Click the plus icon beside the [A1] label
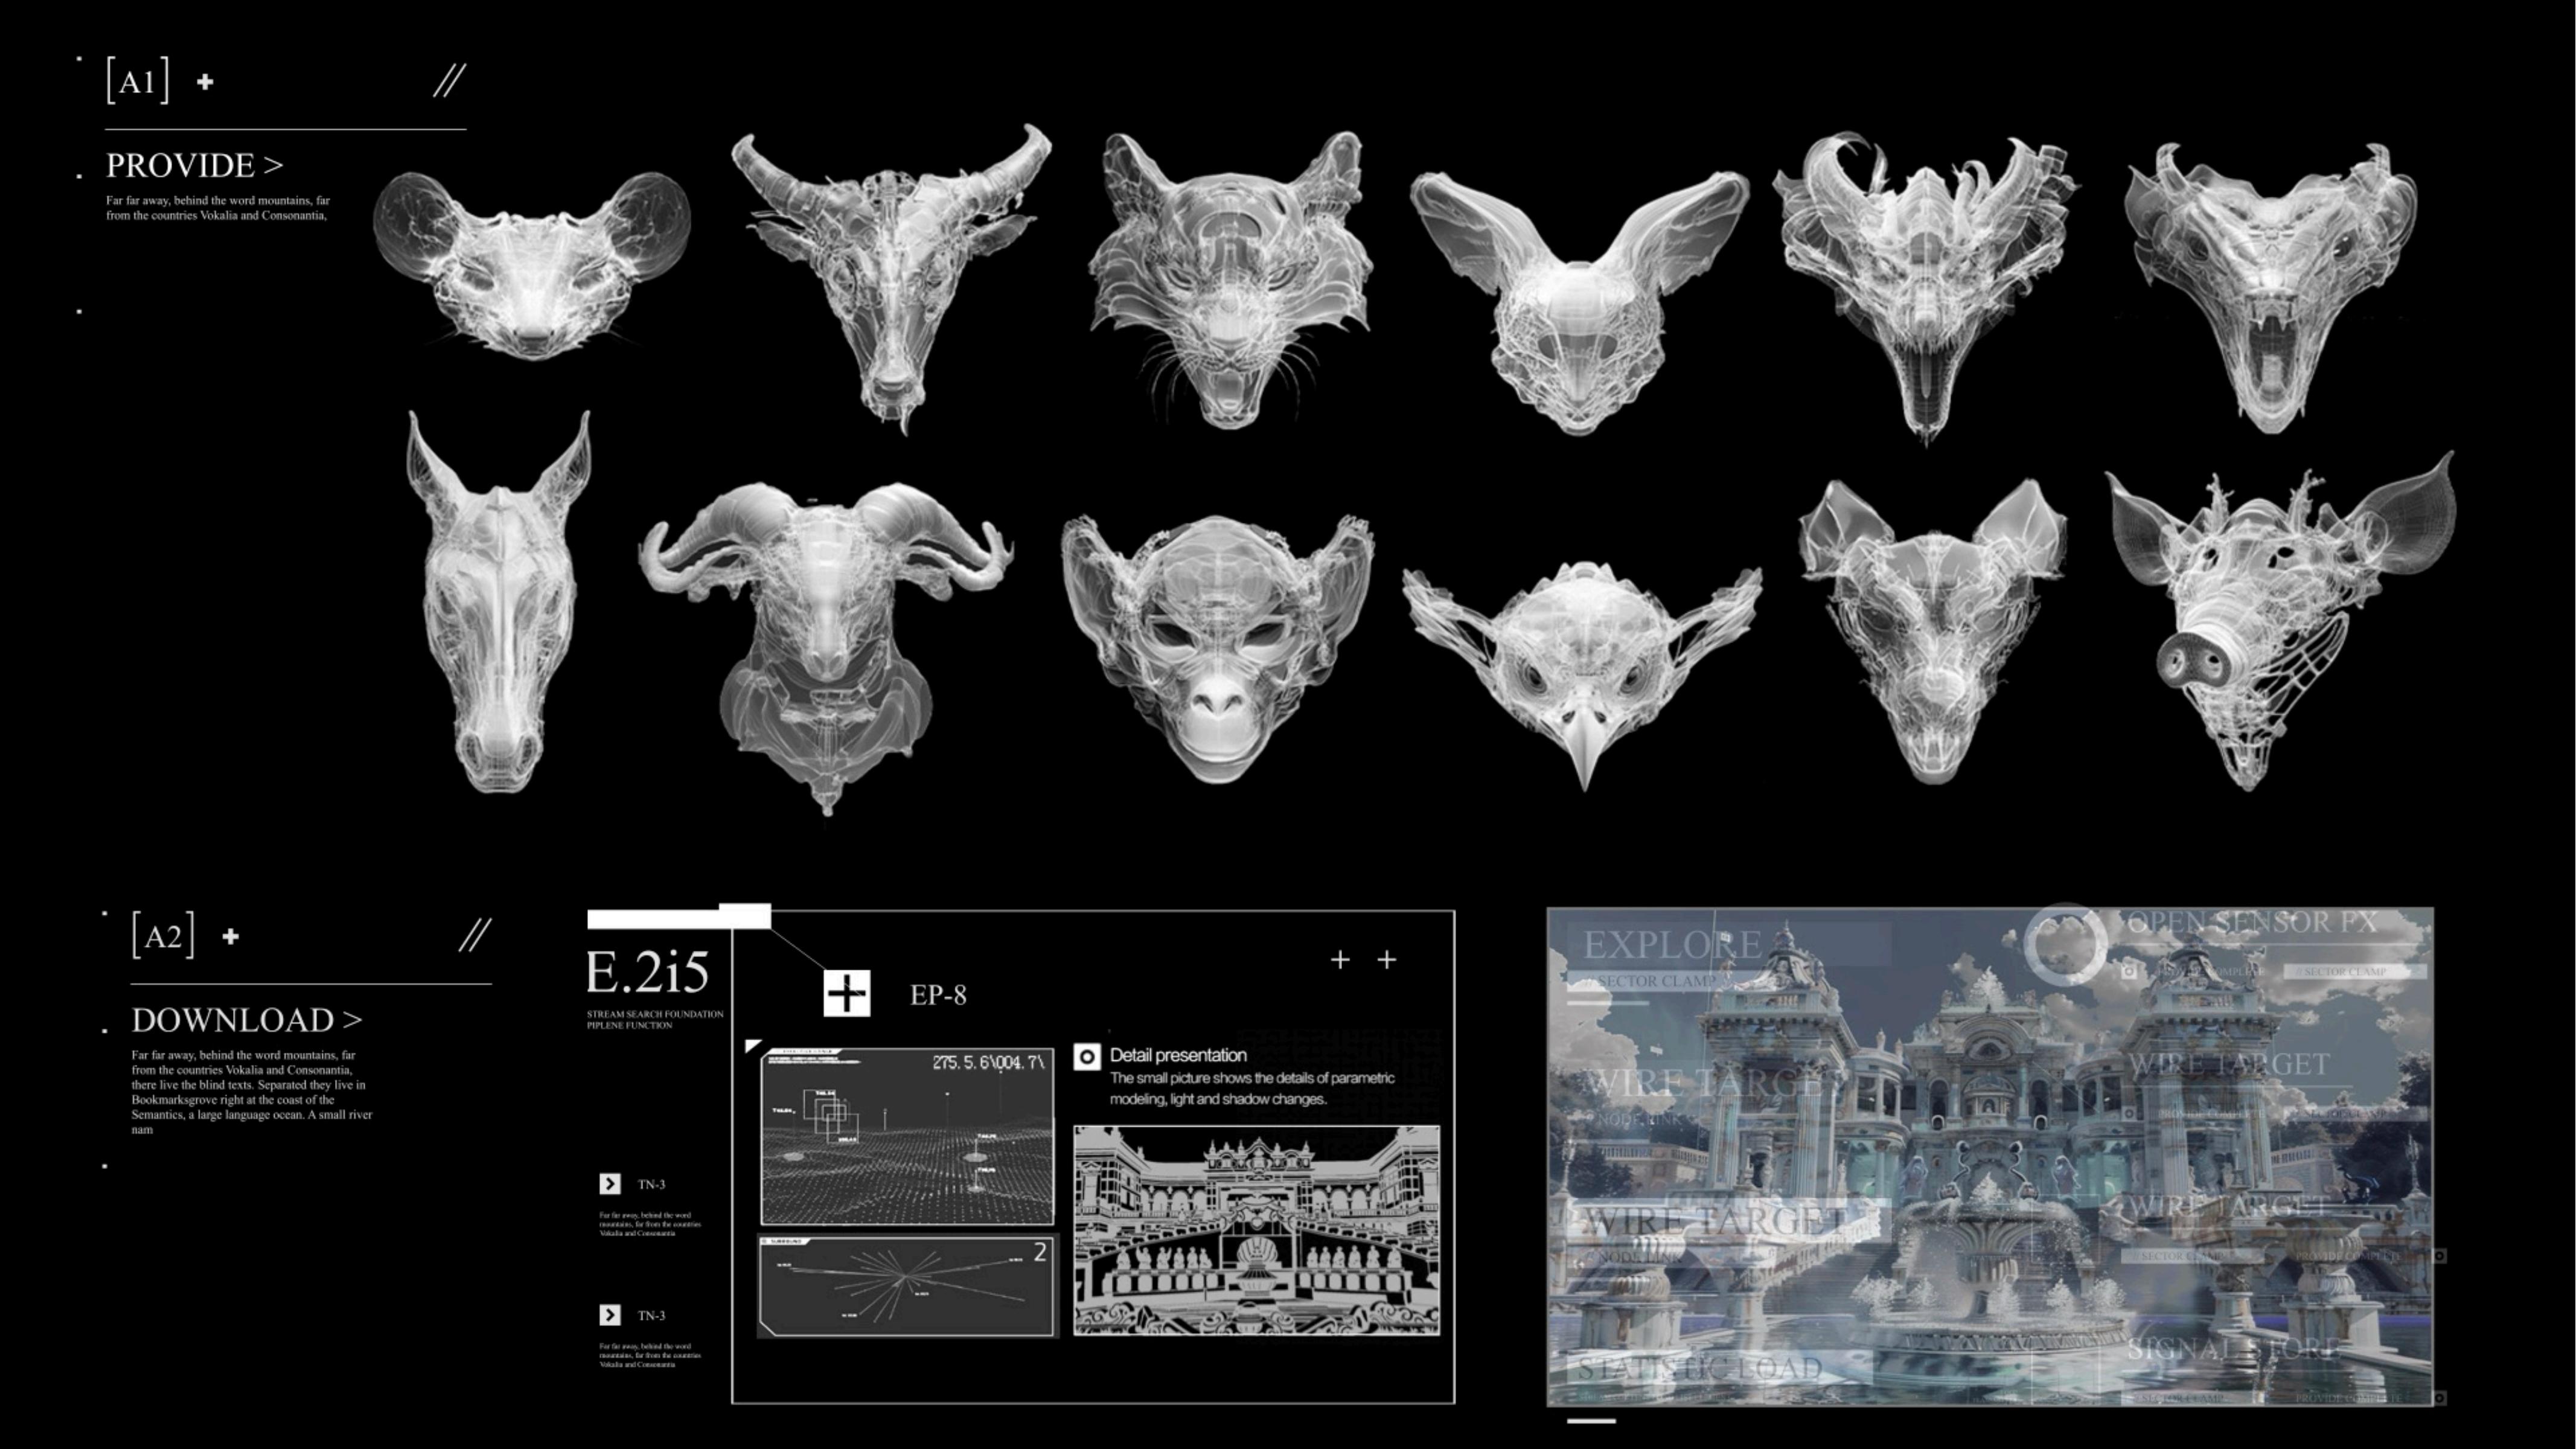This screenshot has width=2576, height=1449. (205, 82)
